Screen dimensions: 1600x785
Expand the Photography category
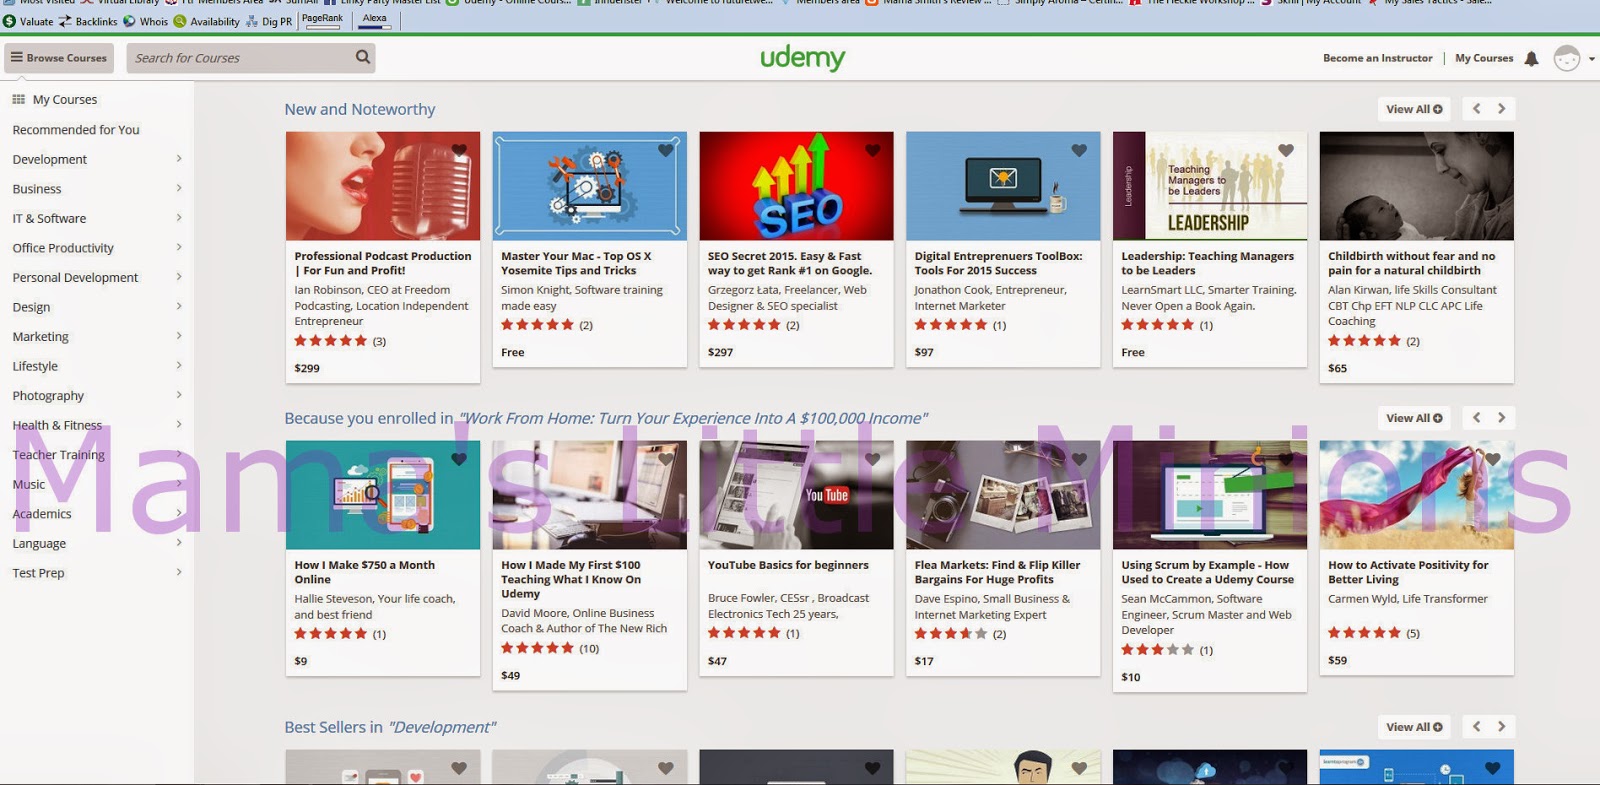[179, 395]
